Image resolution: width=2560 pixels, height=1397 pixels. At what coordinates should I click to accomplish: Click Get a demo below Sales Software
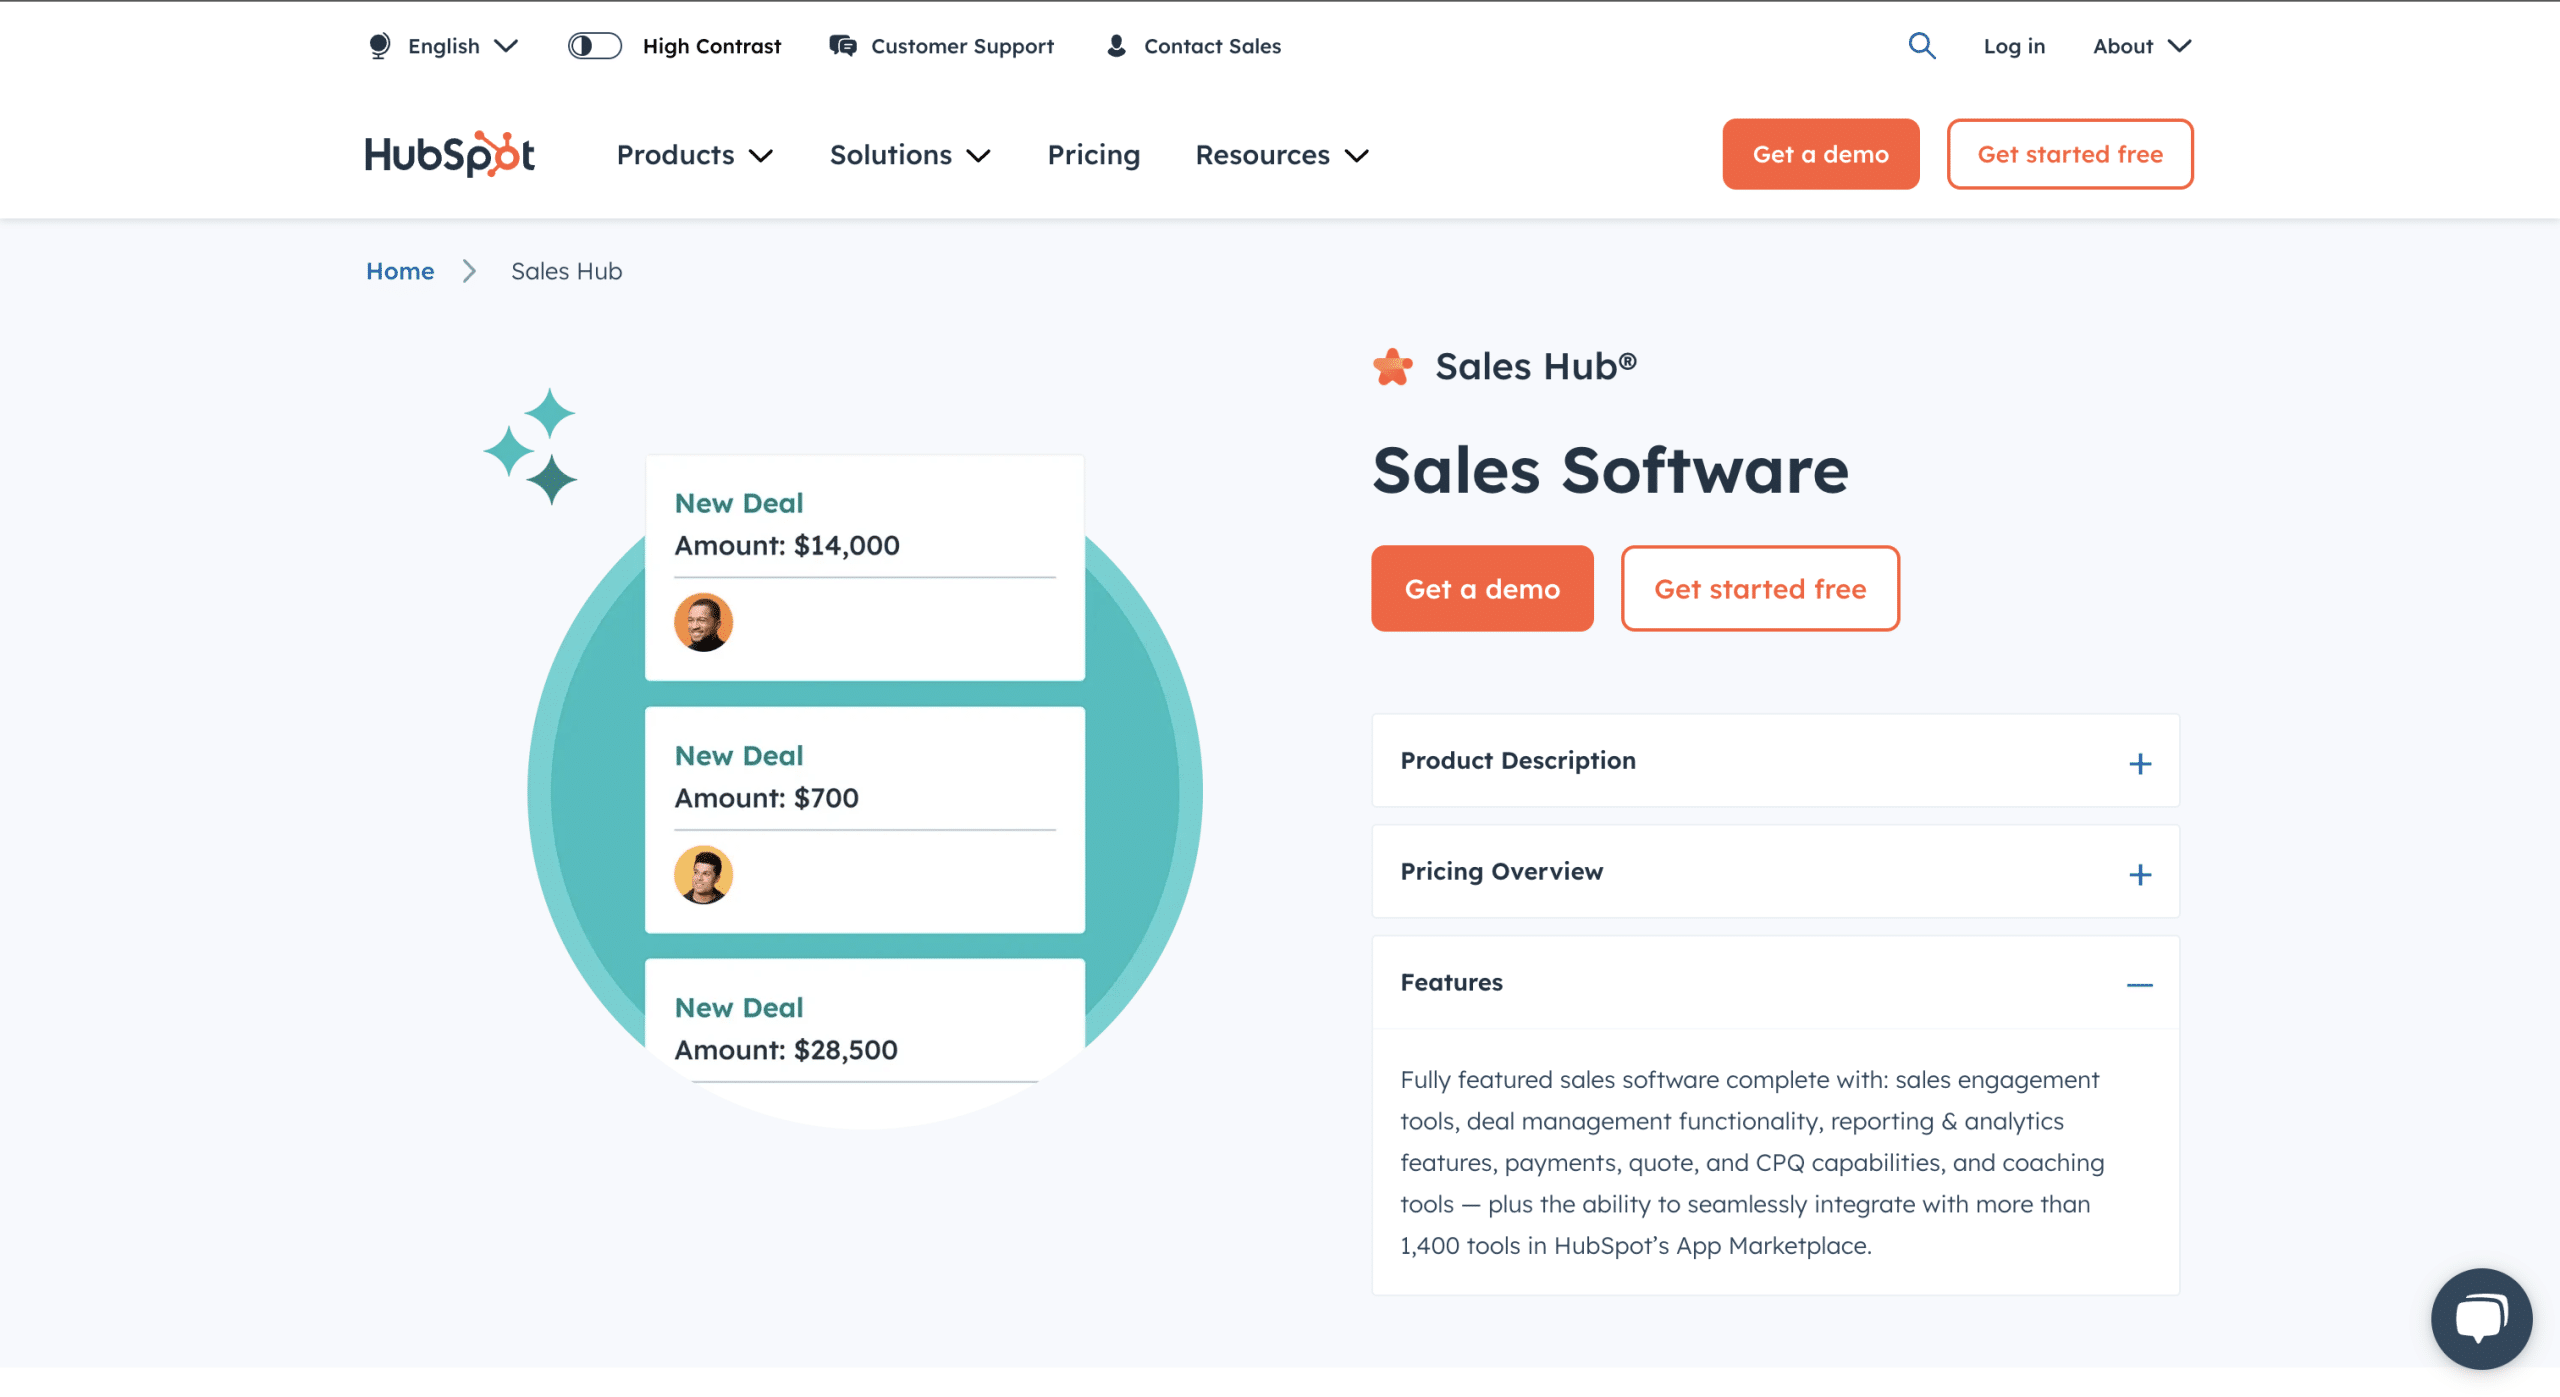pos(1481,589)
